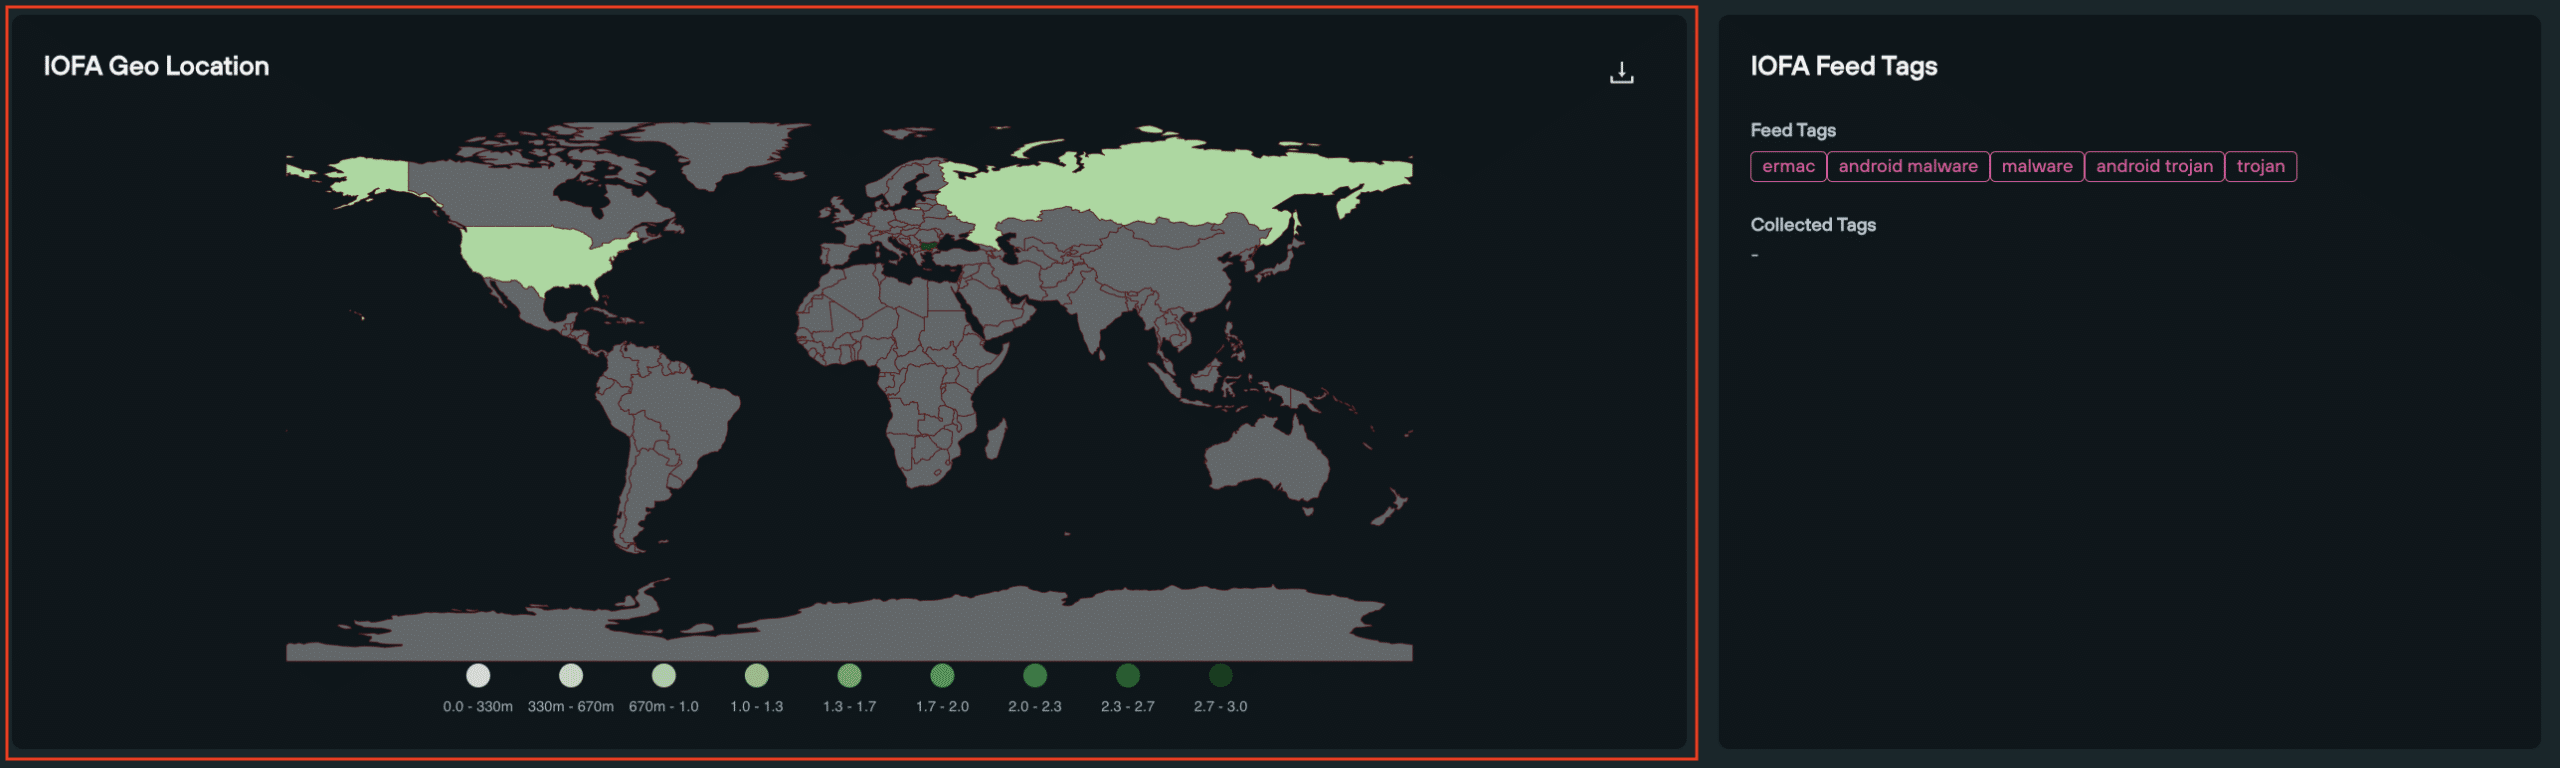Open the malware feed tag
This screenshot has height=768, width=2560.
[2037, 166]
